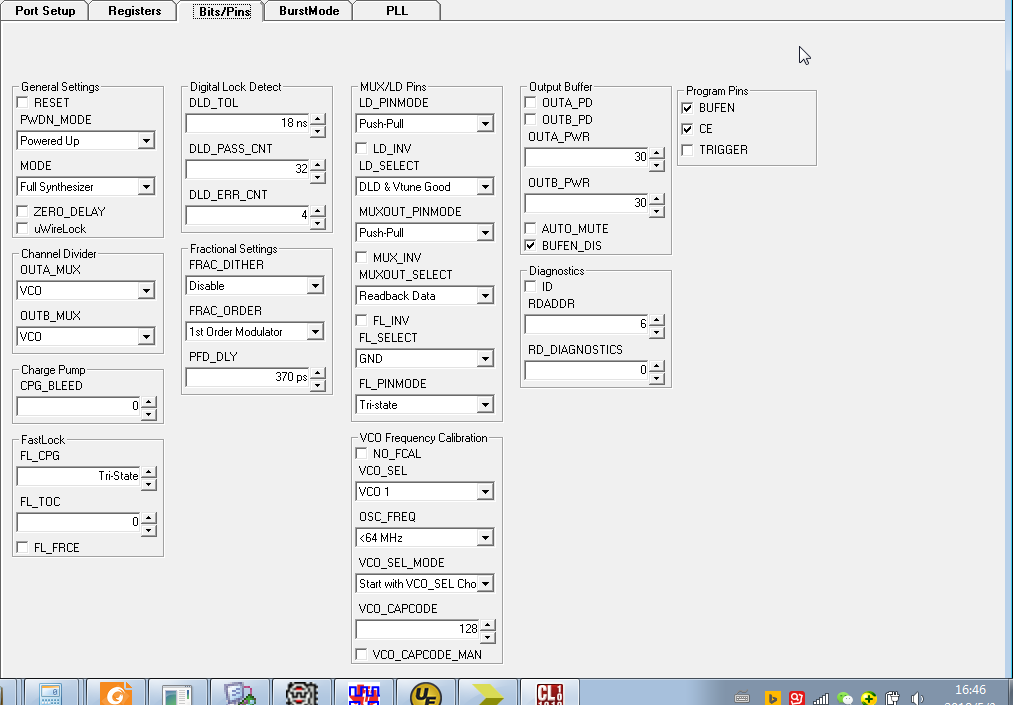Increase DLD_TOL with up arrow
This screenshot has height=705, width=1013.
coord(317,119)
